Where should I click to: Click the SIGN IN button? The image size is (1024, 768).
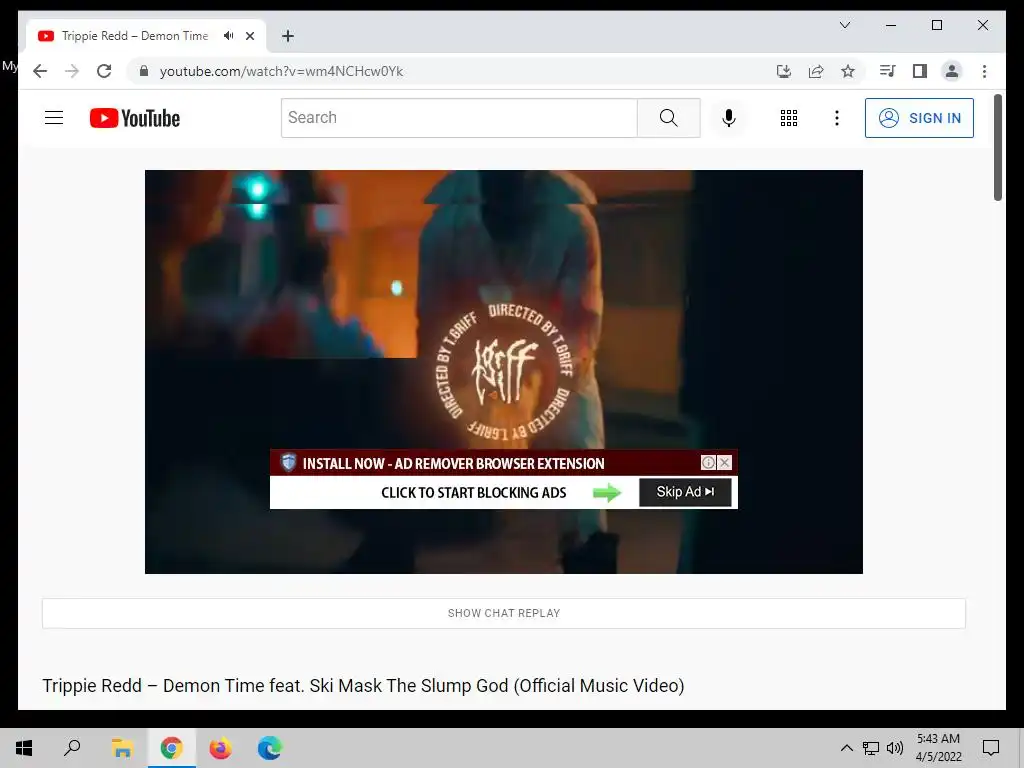tap(919, 118)
